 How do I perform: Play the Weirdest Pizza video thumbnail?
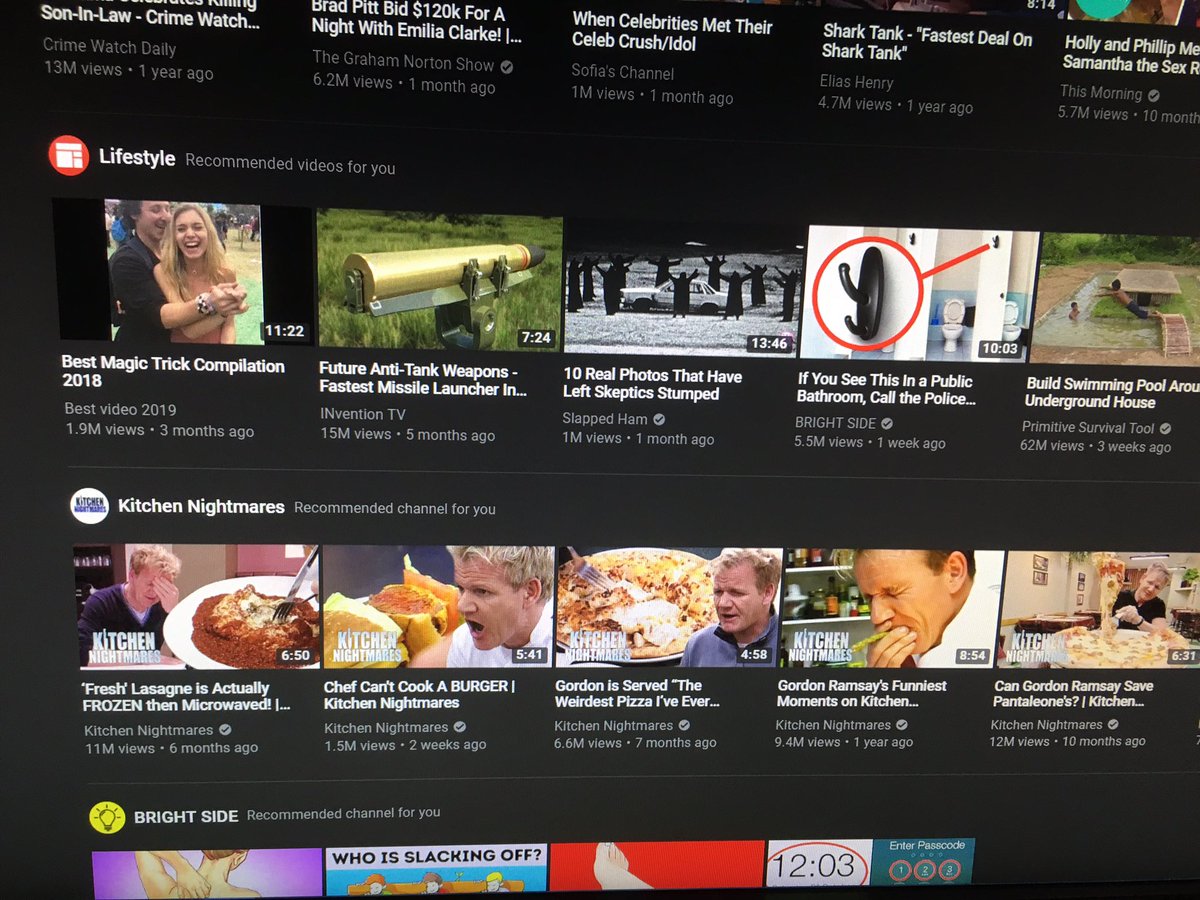[x=669, y=606]
